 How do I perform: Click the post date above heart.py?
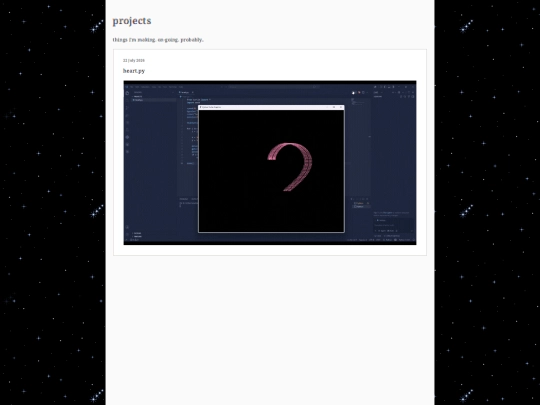pos(134,60)
